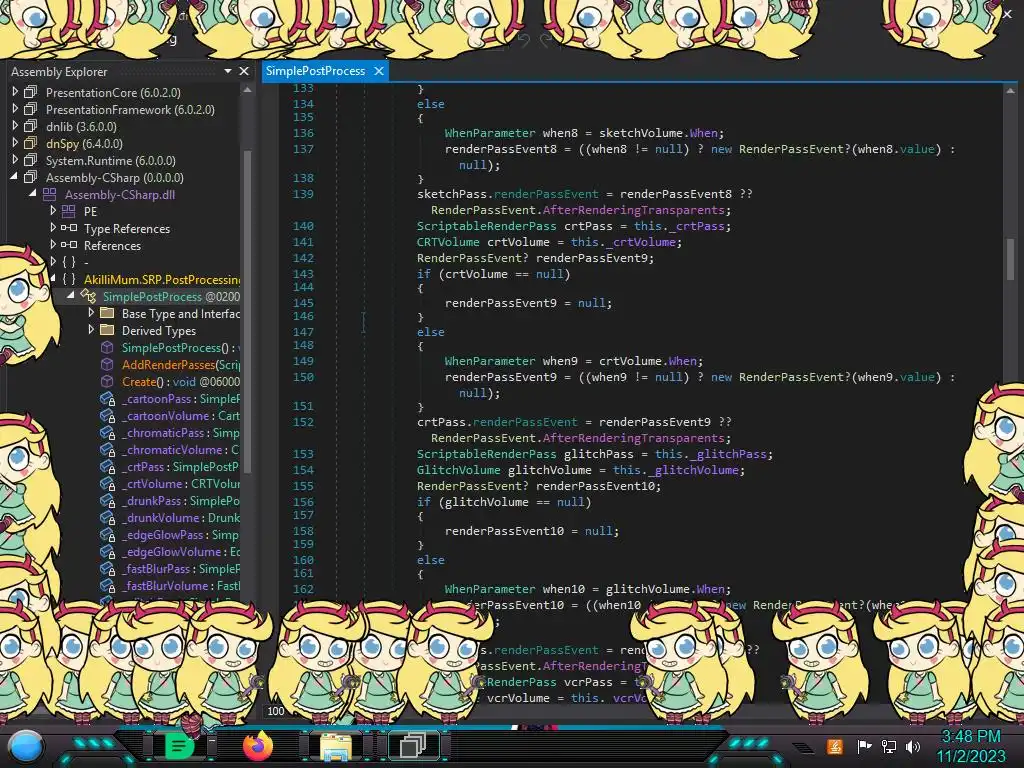Click the Base Type and Interfaces folder icon
The width and height of the screenshot is (1024, 768).
pos(107,313)
